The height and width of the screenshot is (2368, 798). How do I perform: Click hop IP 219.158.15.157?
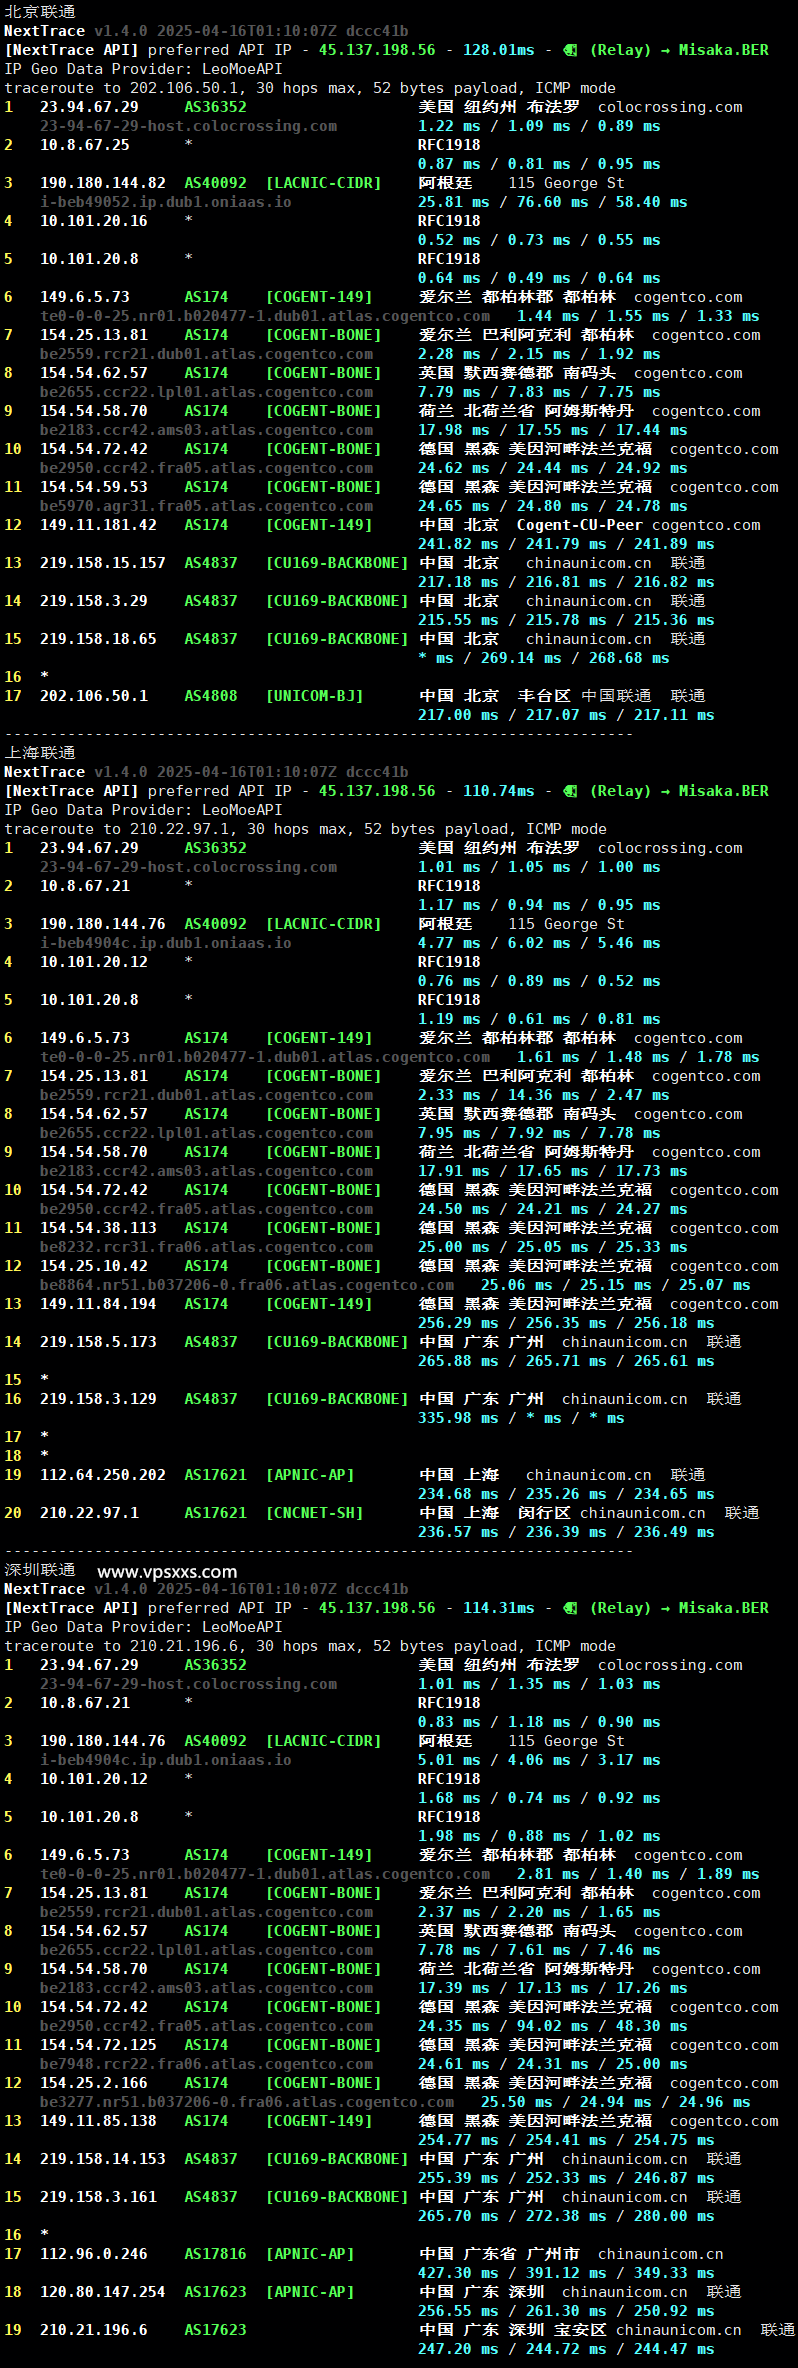[103, 563]
